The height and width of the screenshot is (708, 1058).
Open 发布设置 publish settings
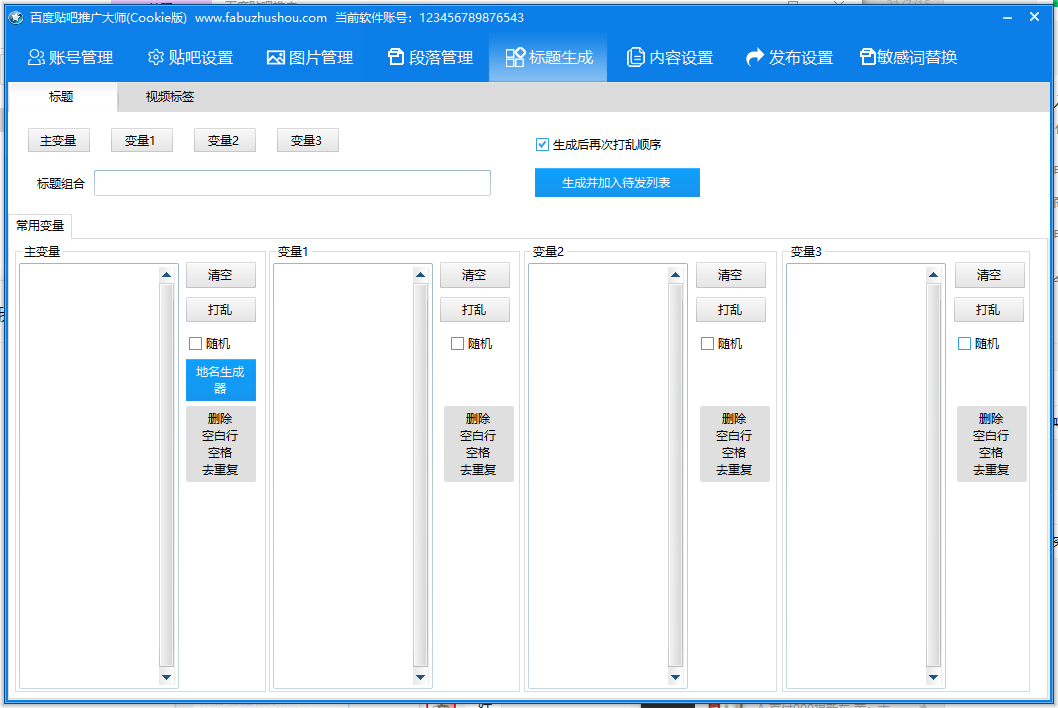[790, 57]
